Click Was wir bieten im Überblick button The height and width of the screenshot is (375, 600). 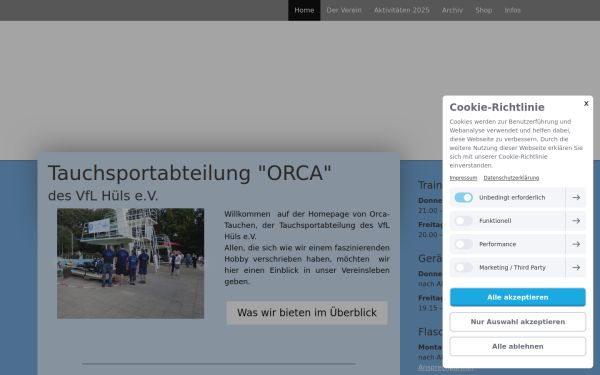307,313
